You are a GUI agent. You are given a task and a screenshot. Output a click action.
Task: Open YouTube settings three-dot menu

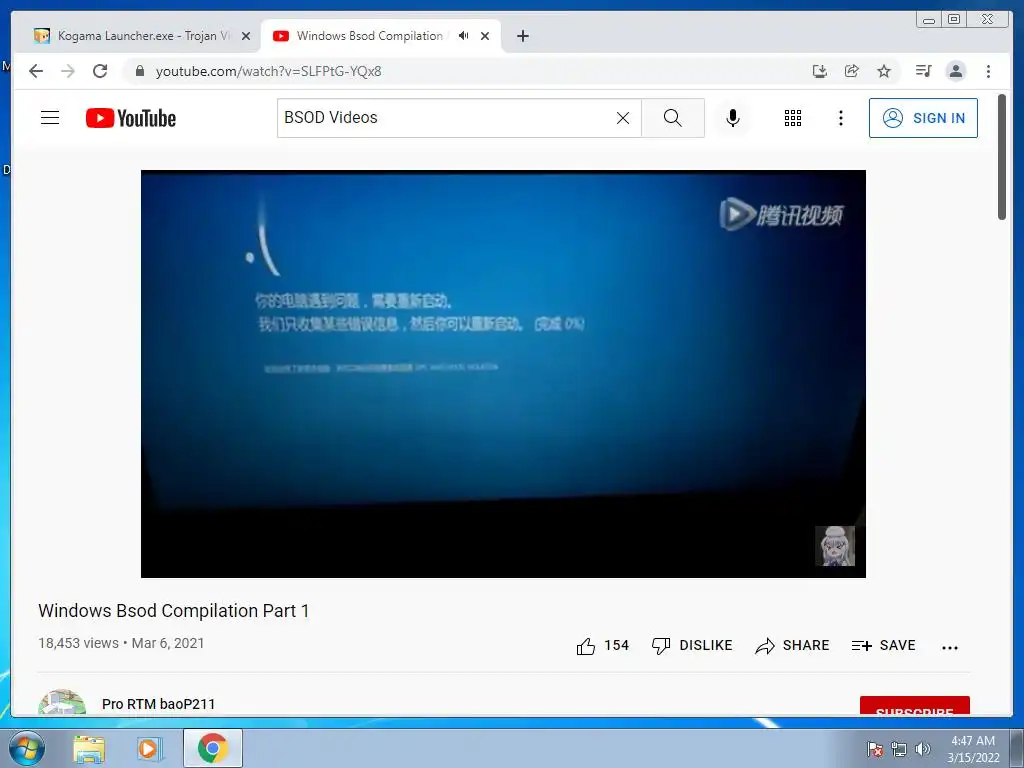[840, 118]
